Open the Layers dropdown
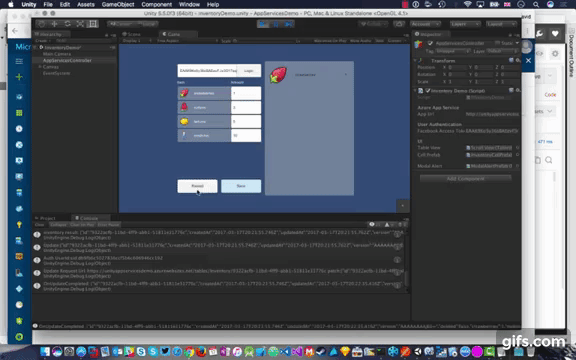 pos(465,24)
